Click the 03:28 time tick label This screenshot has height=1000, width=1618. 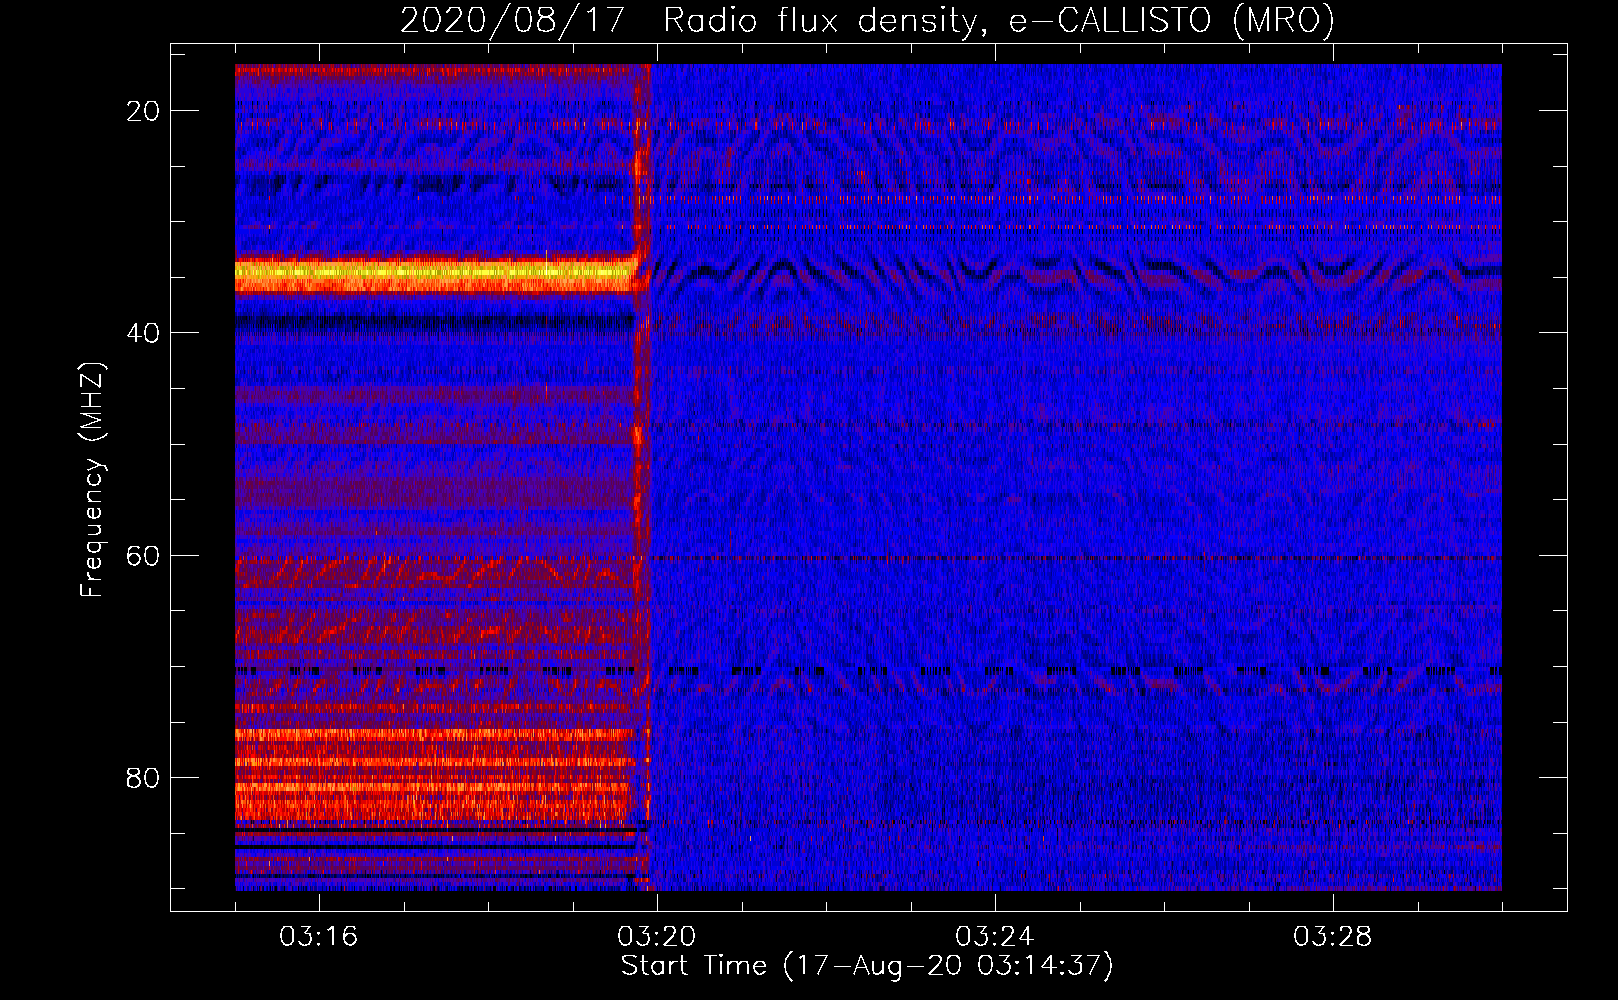(1333, 937)
